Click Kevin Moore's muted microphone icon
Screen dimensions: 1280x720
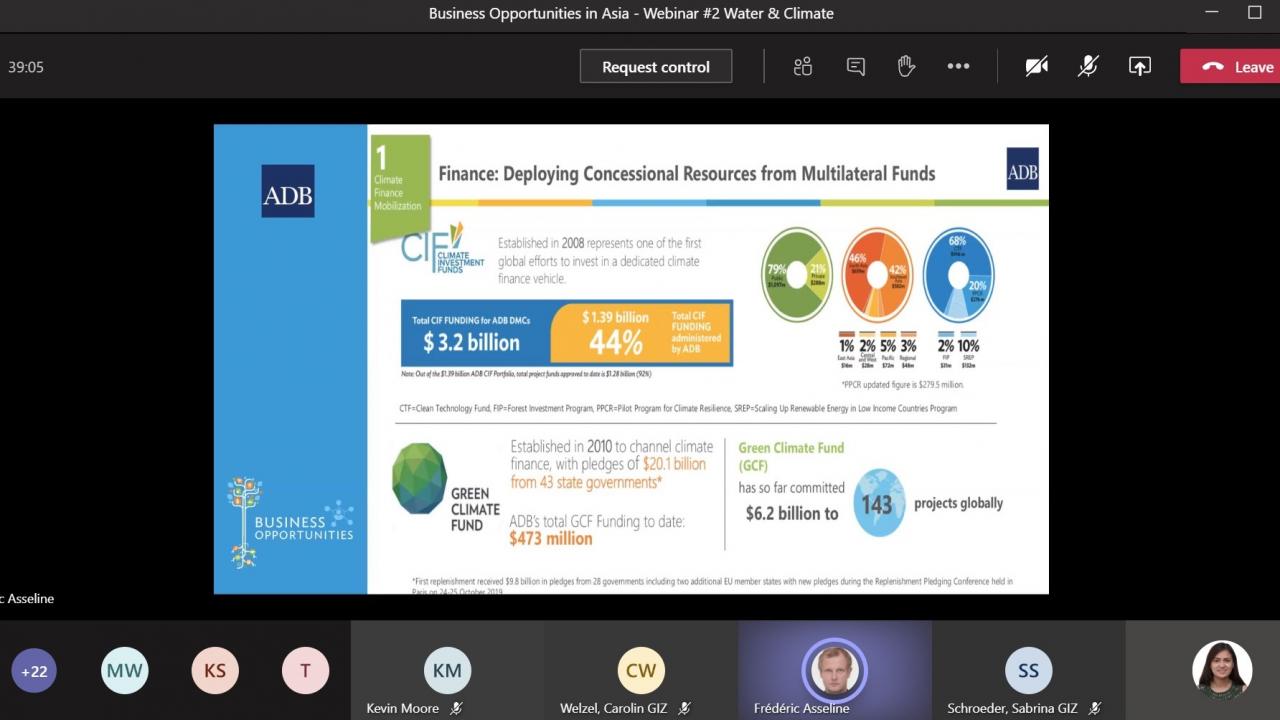[x=456, y=708]
